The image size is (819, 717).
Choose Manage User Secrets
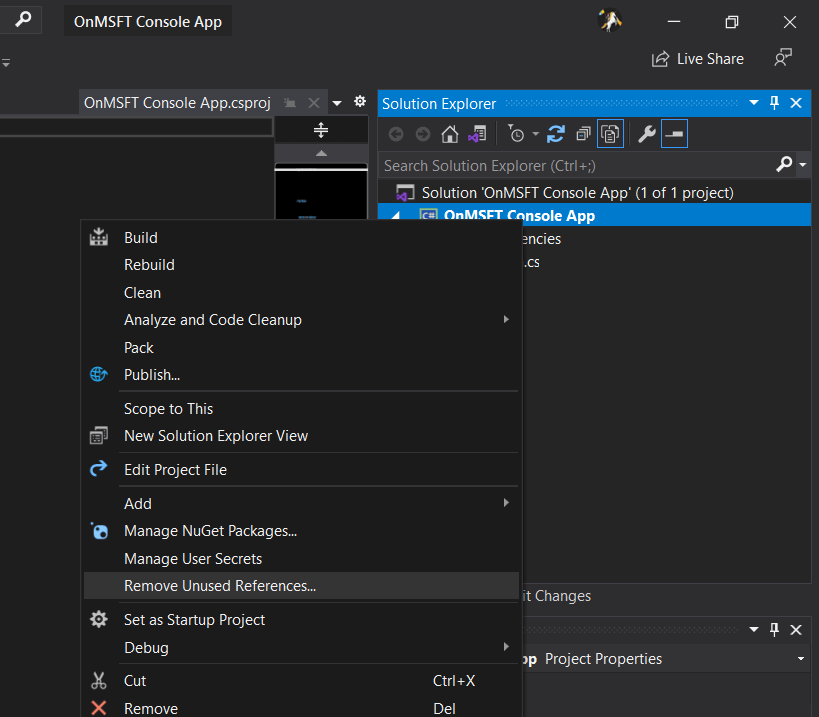(x=301, y=558)
